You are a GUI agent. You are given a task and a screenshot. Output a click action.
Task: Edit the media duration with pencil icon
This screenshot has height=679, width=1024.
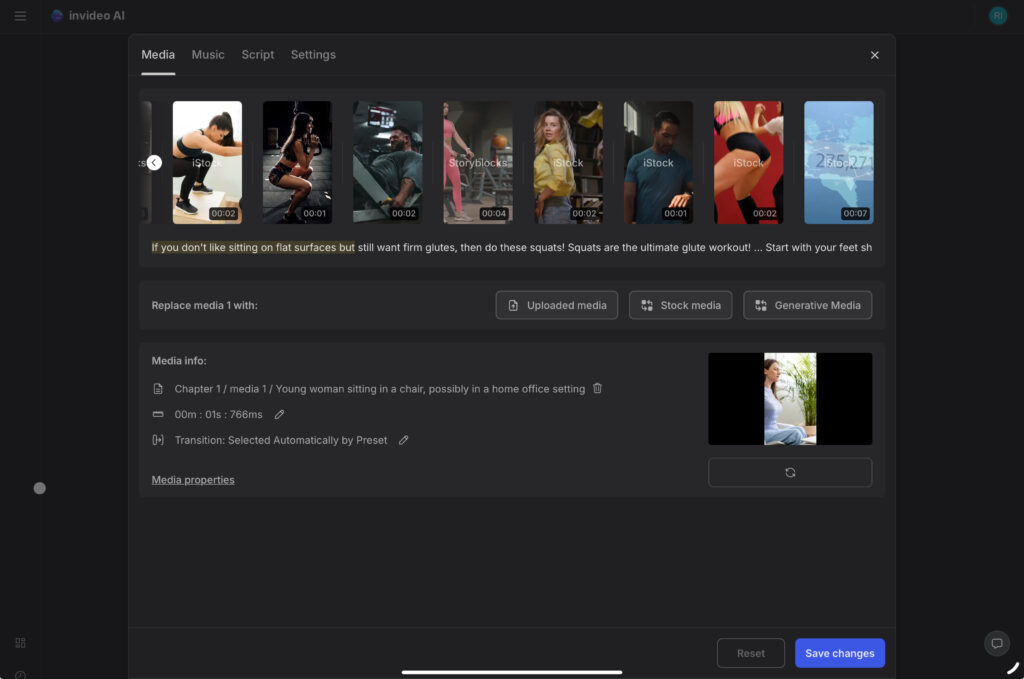[x=280, y=414]
